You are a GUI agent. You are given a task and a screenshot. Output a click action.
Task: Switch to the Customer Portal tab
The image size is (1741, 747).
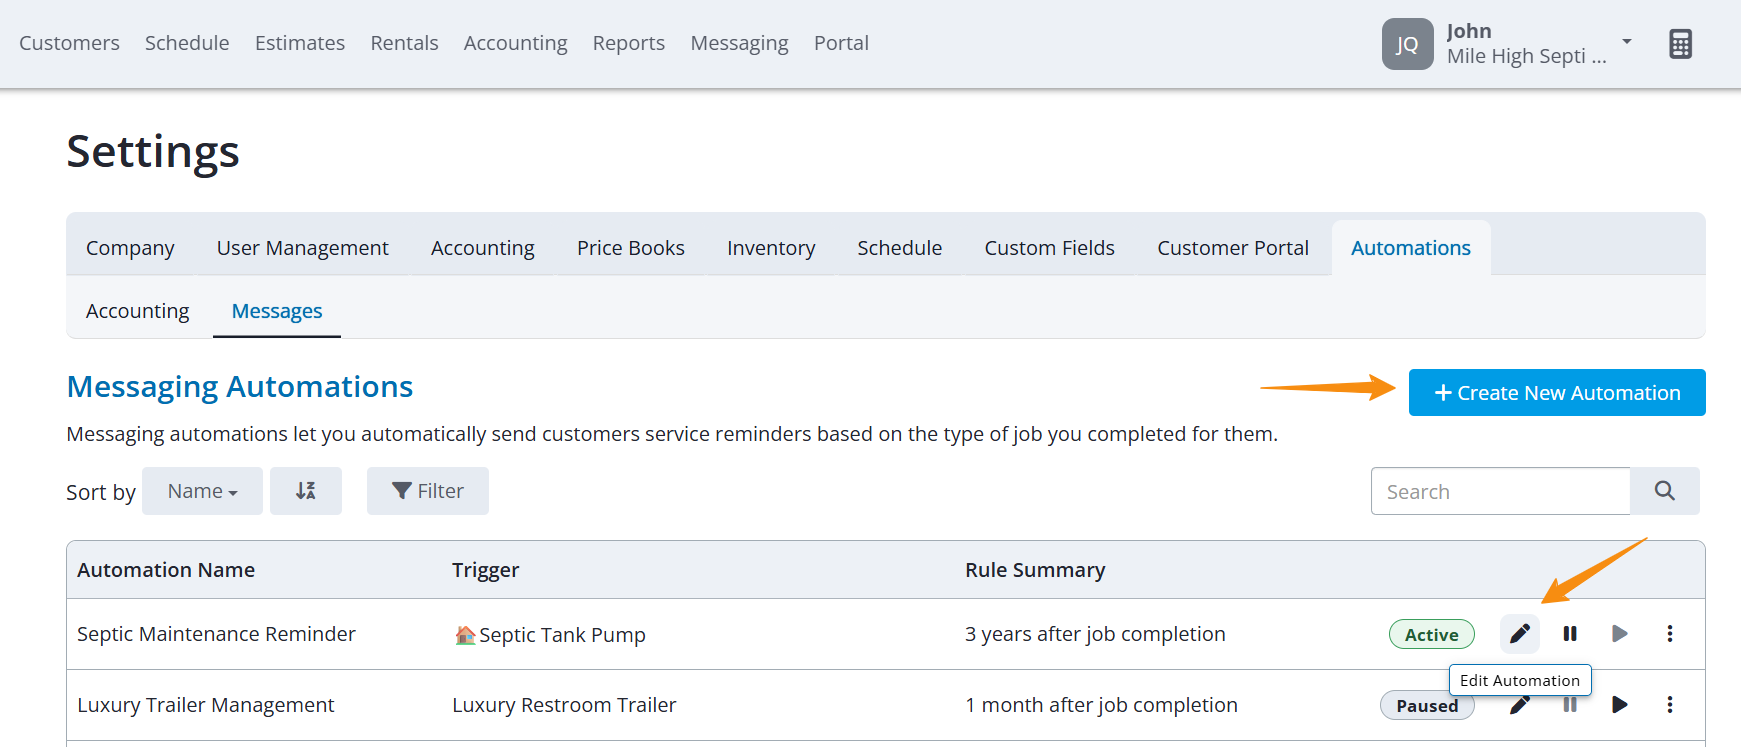pyautogui.click(x=1233, y=248)
